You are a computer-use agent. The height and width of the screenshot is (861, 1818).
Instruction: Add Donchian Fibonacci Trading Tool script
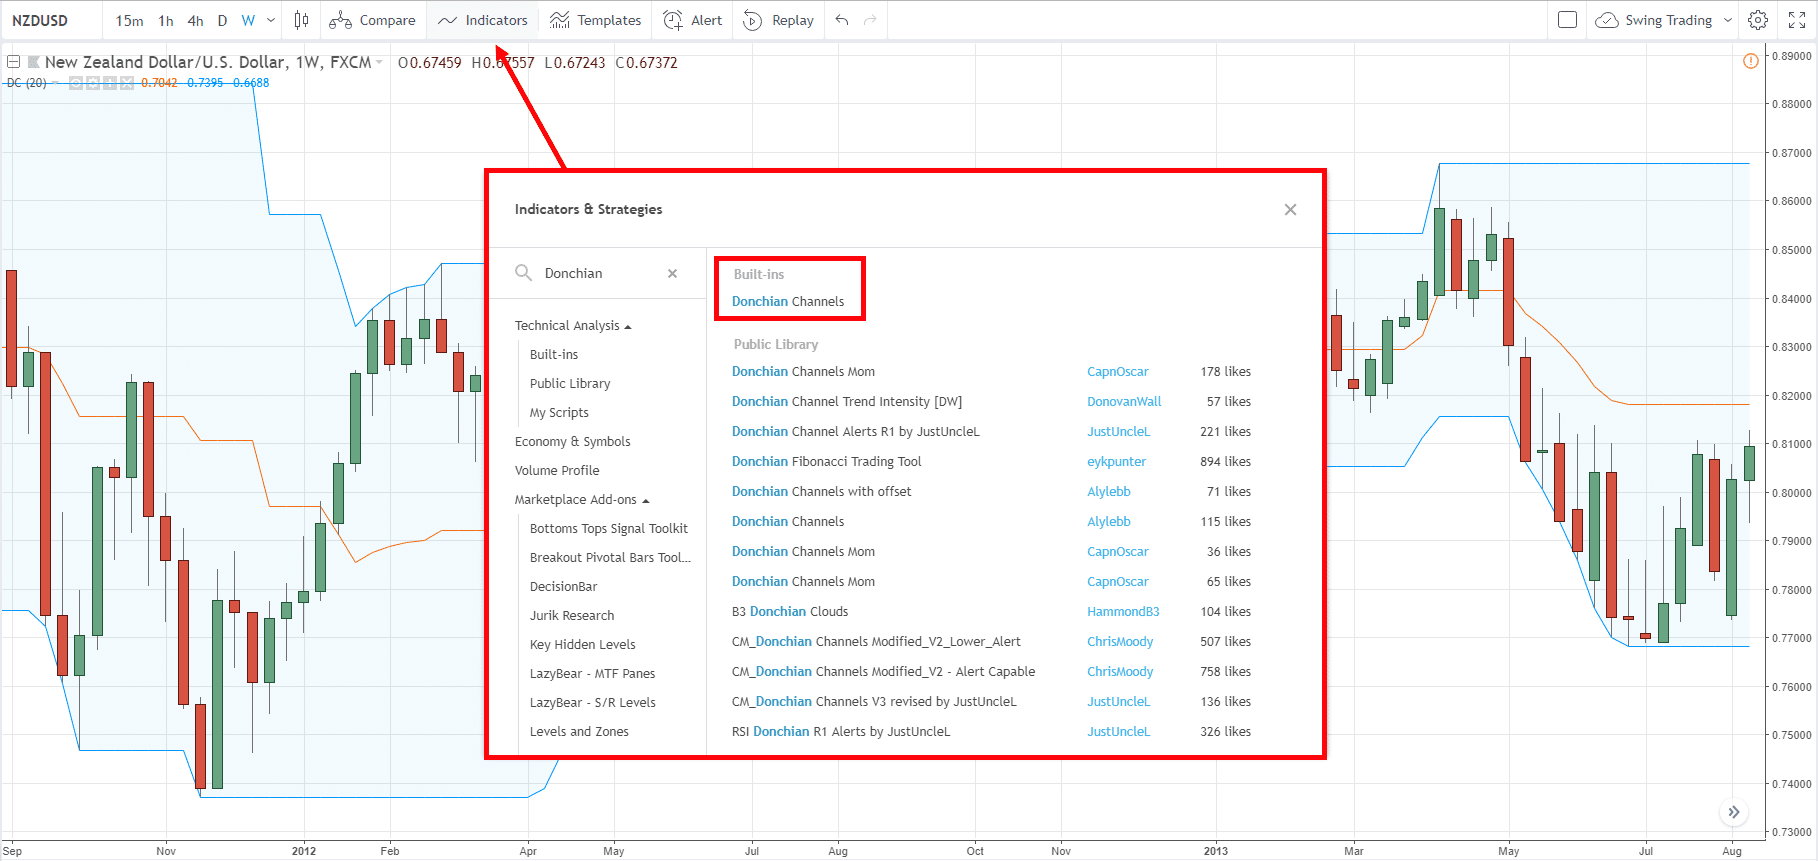coord(826,461)
